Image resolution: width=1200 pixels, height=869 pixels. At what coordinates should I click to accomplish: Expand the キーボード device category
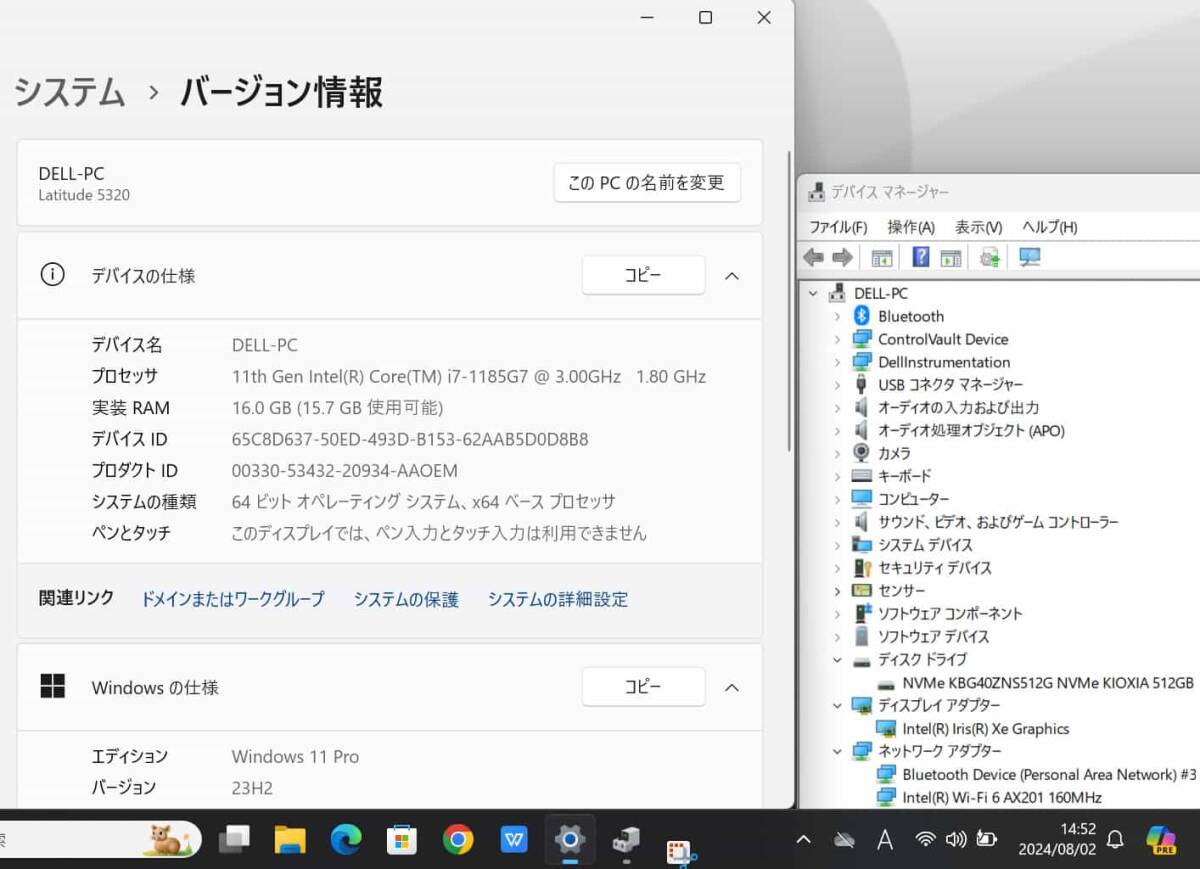pyautogui.click(x=838, y=476)
